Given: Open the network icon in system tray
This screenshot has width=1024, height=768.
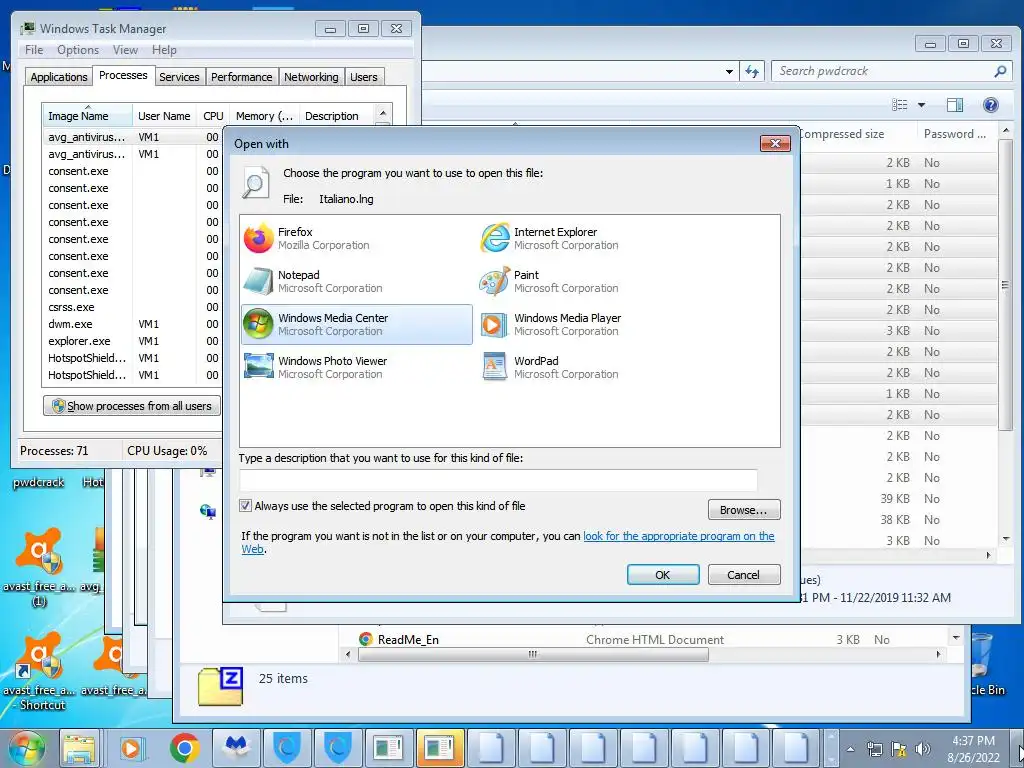Looking at the screenshot, I should click(874, 749).
